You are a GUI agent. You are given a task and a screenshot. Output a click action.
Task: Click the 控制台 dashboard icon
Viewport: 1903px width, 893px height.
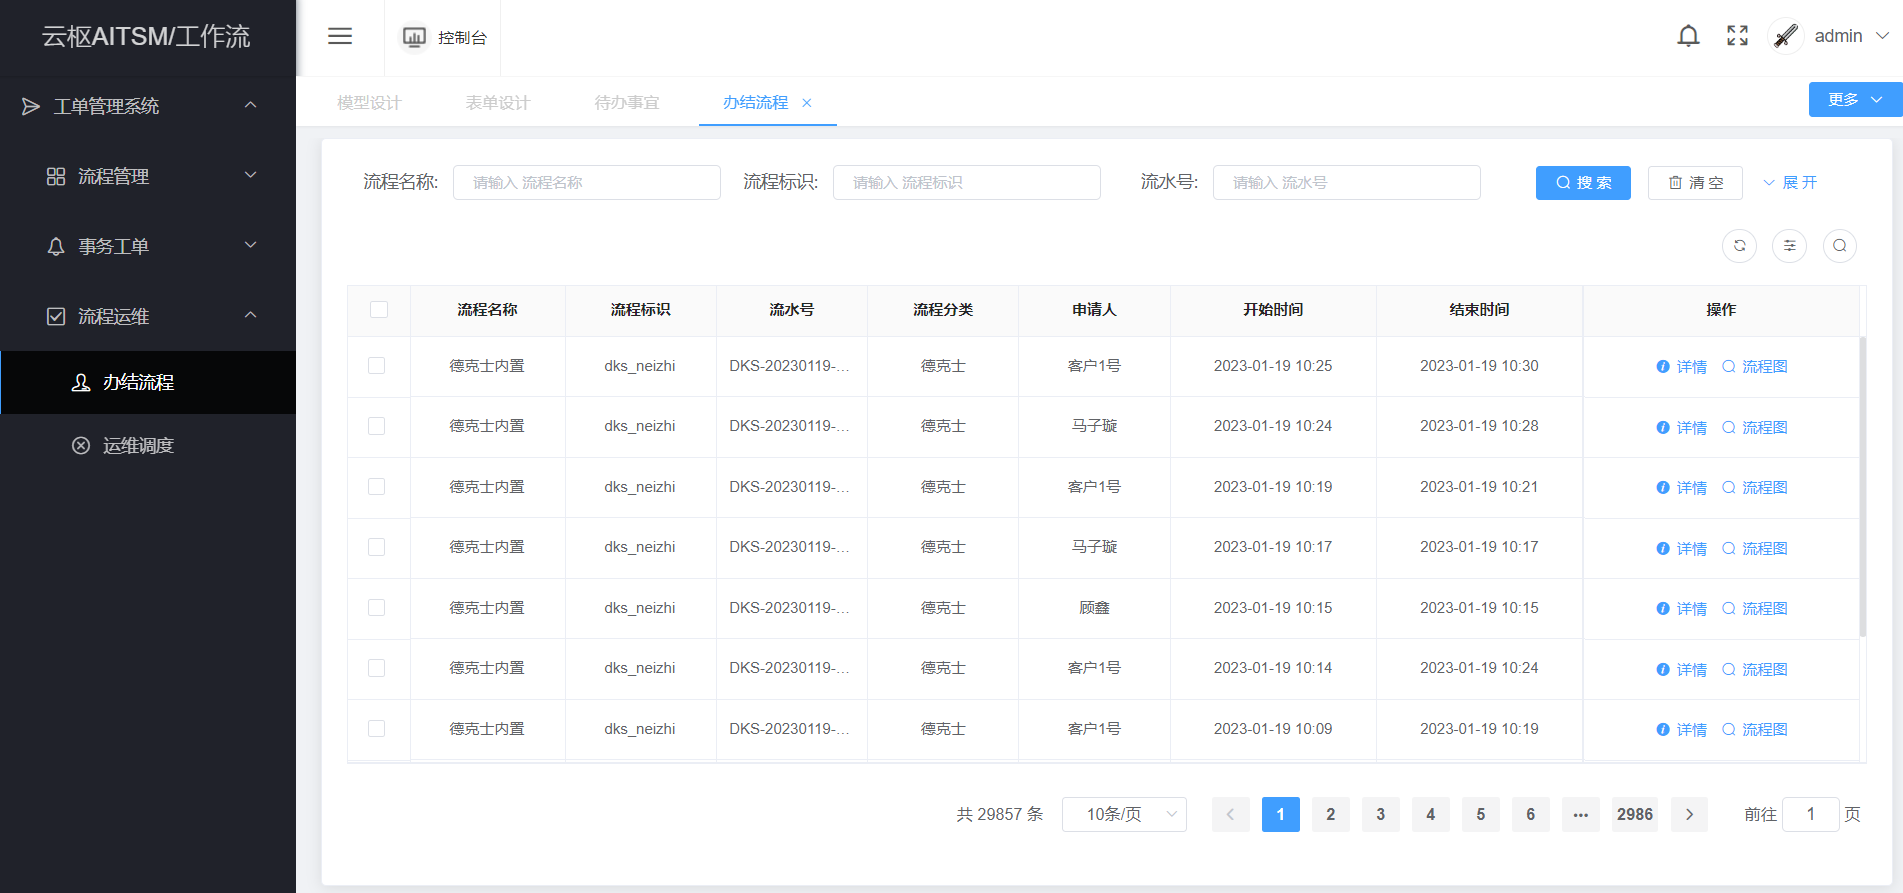click(x=414, y=37)
